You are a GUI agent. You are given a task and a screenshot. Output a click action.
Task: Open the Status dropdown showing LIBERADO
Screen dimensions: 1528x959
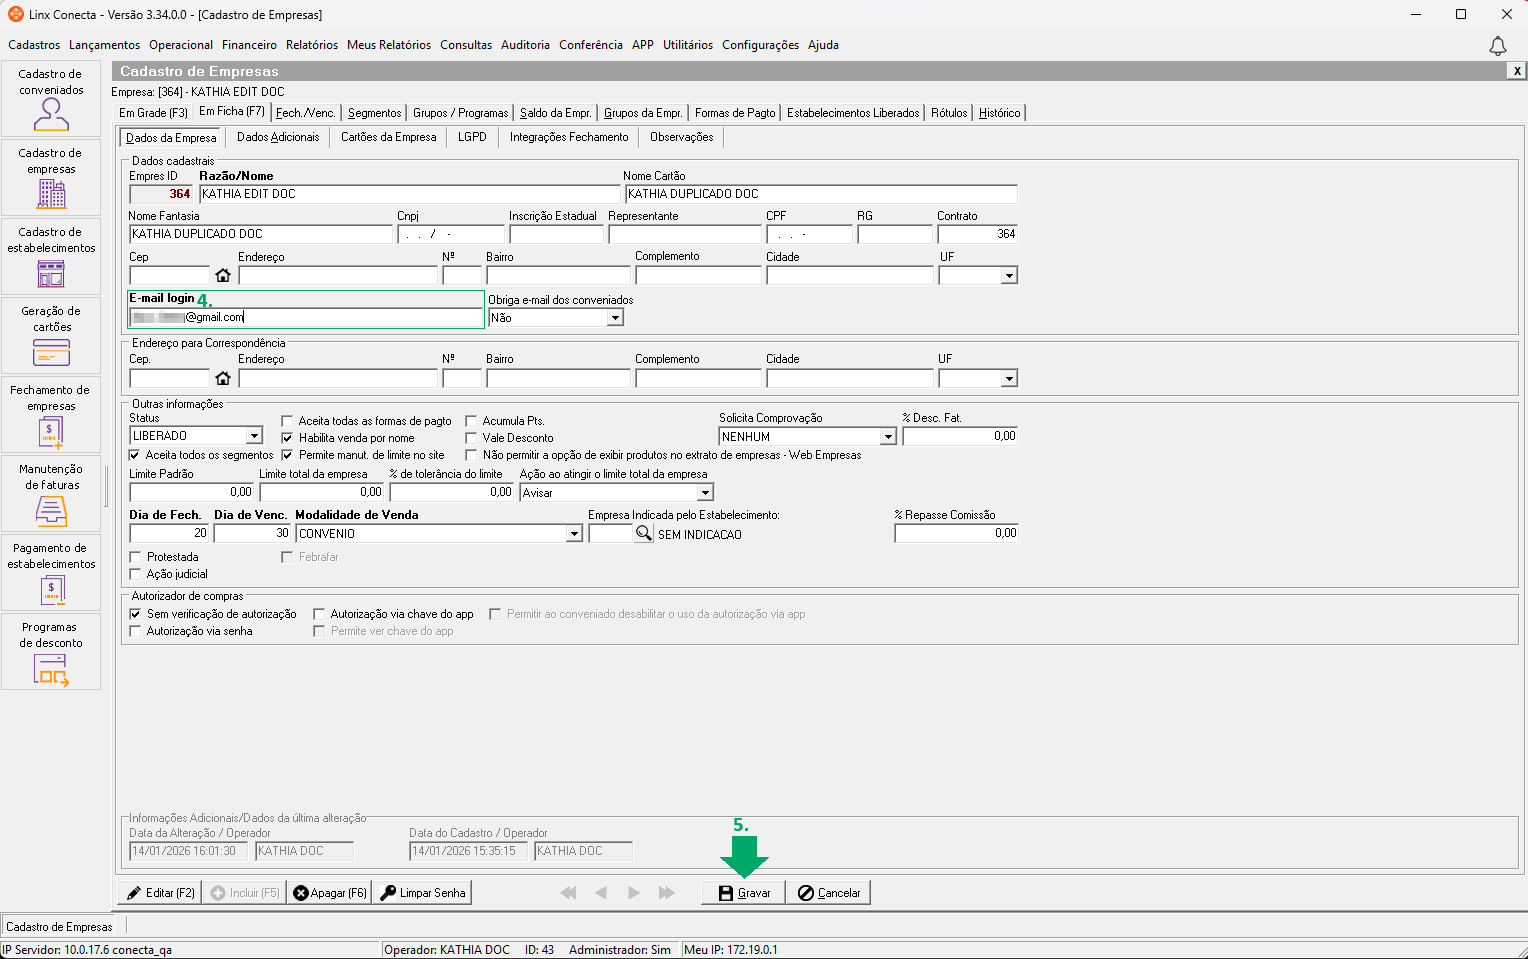(255, 436)
